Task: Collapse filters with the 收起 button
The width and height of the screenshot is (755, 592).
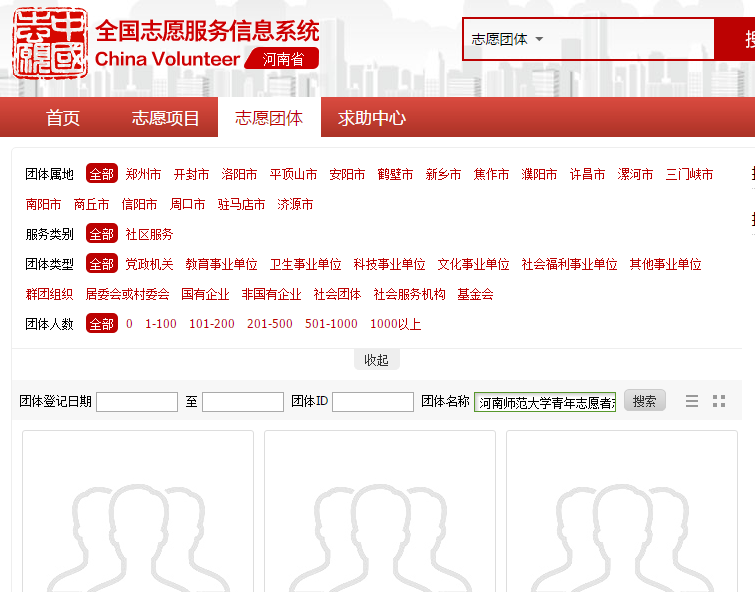Action: (376, 360)
